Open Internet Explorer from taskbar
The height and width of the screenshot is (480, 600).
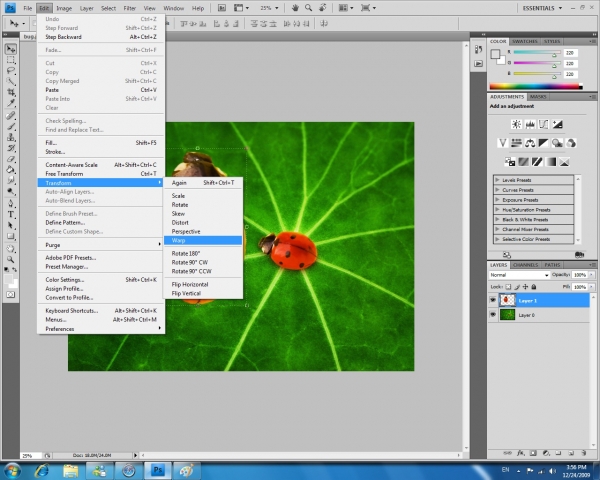(41, 470)
